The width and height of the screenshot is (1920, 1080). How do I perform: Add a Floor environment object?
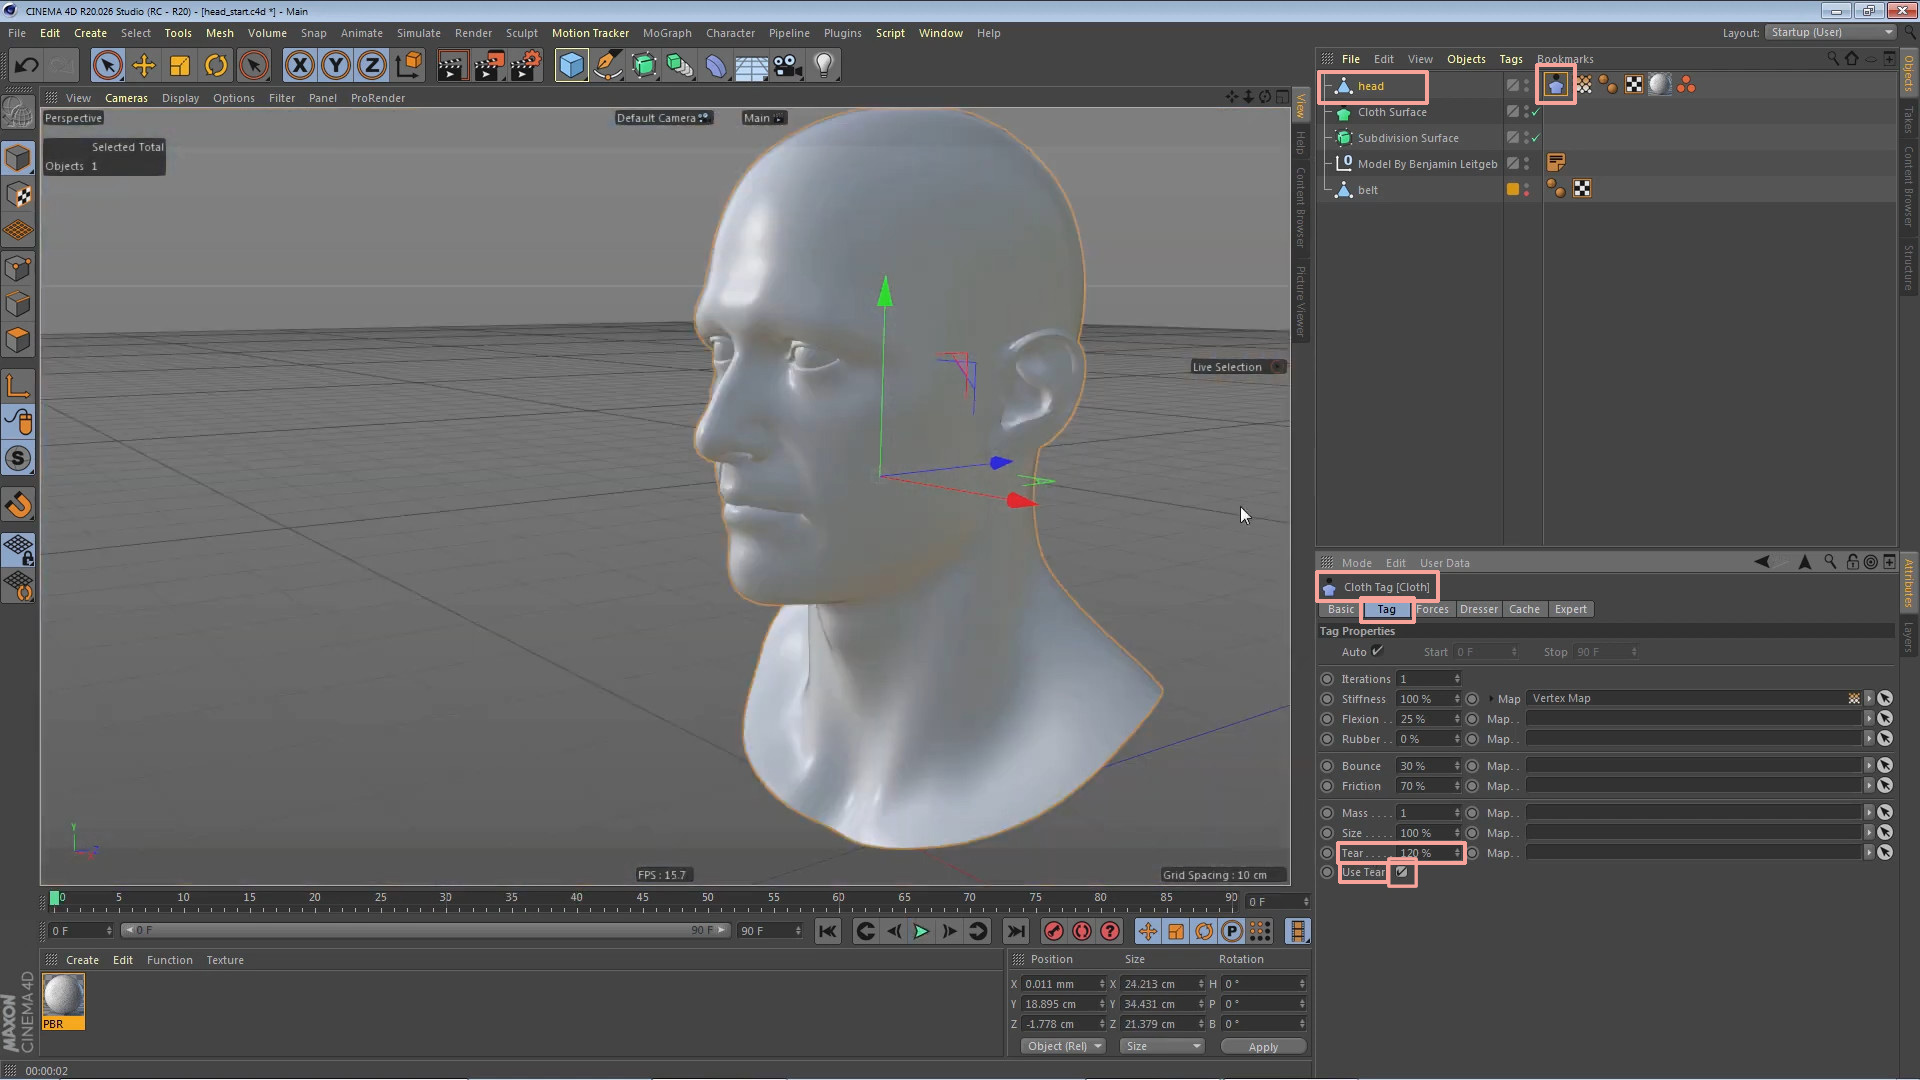(752, 66)
